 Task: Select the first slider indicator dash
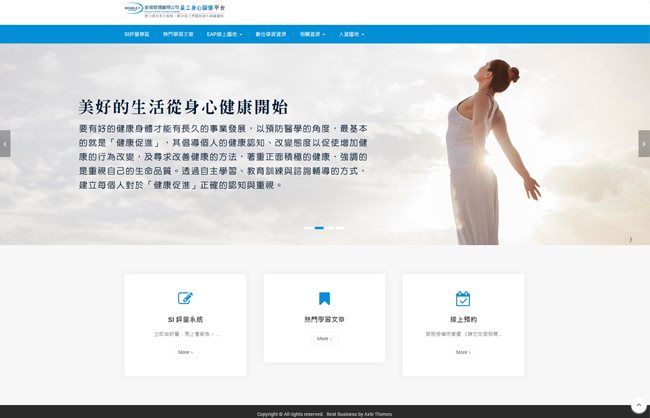(309, 228)
